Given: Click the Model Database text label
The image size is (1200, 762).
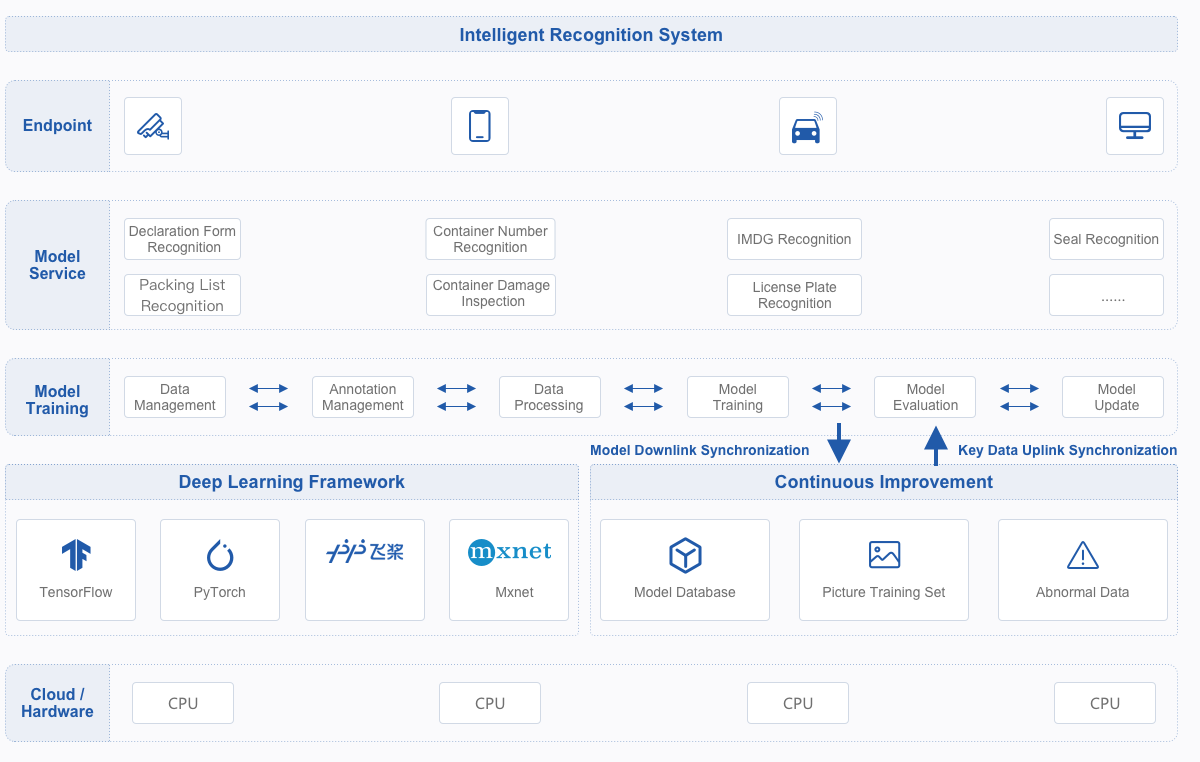Looking at the screenshot, I should (x=685, y=592).
